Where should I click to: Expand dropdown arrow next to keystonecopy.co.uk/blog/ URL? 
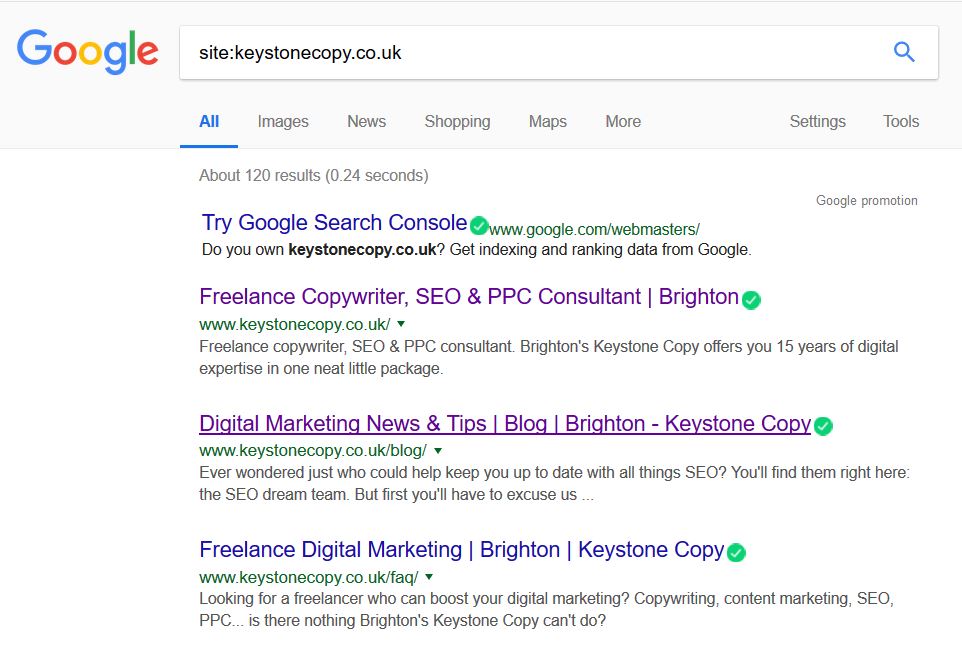[x=438, y=451]
